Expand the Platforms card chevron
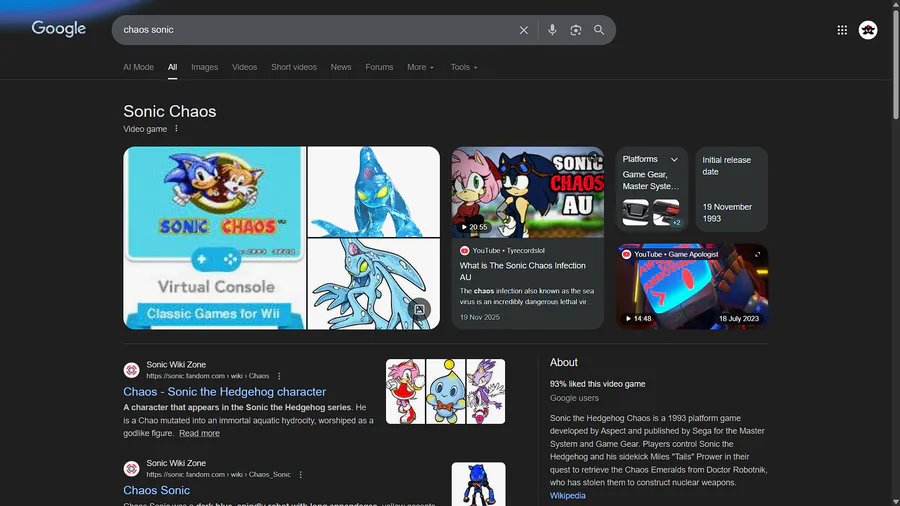 pos(674,159)
